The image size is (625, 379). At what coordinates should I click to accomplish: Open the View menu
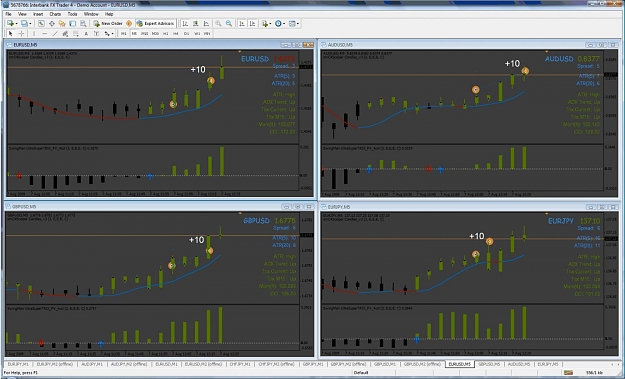click(22, 14)
